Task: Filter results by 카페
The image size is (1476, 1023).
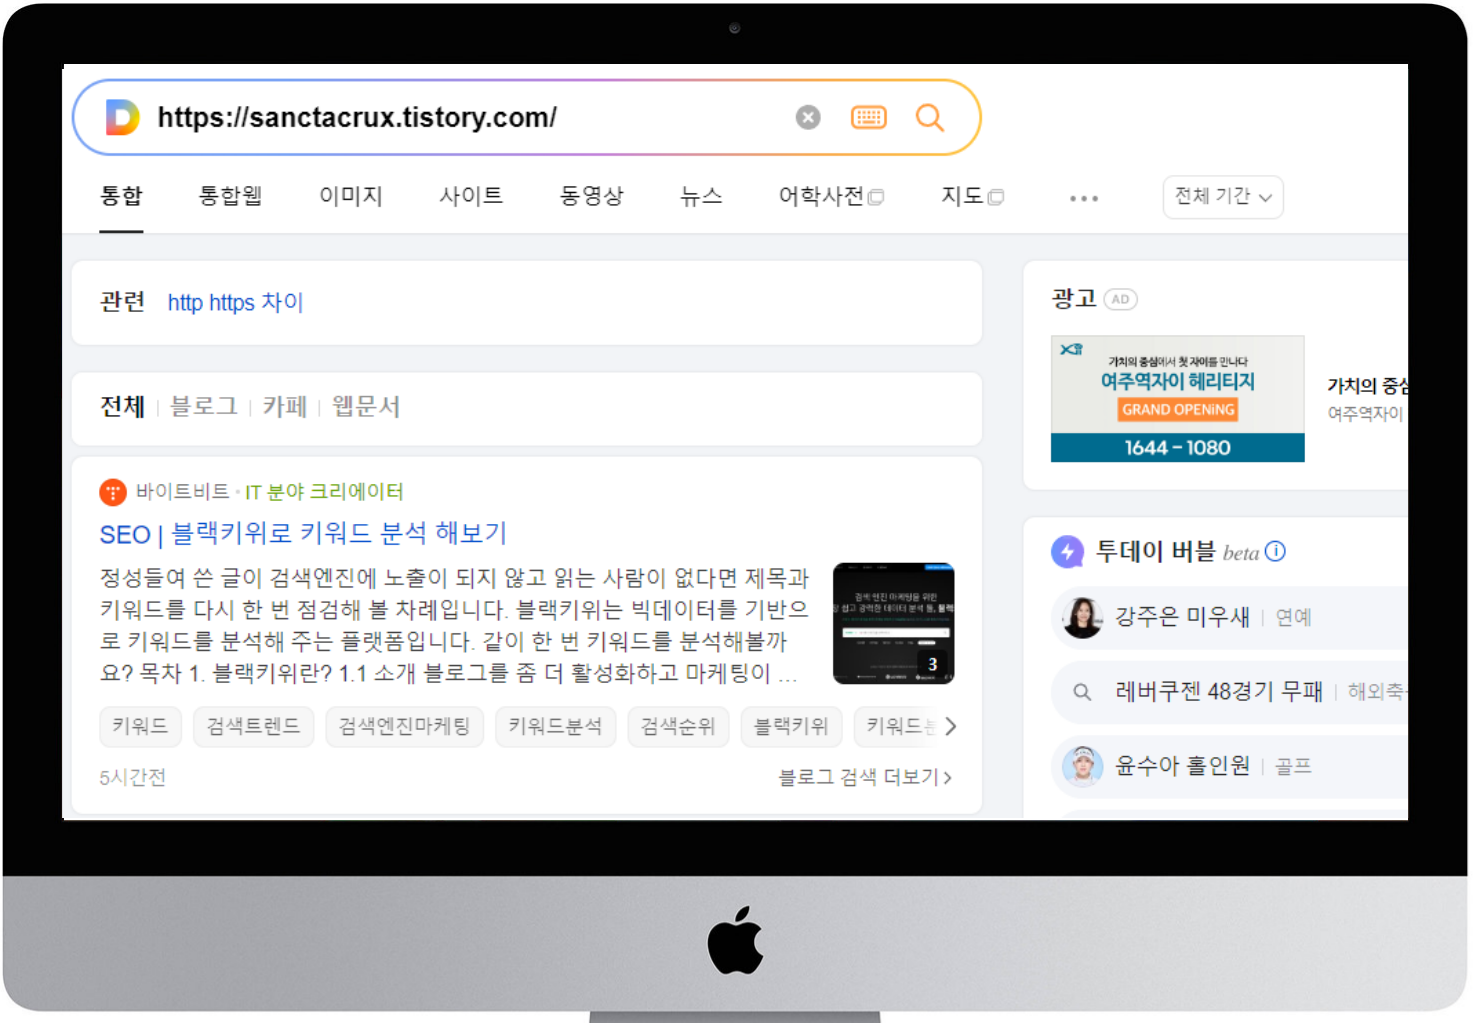Action: (285, 406)
